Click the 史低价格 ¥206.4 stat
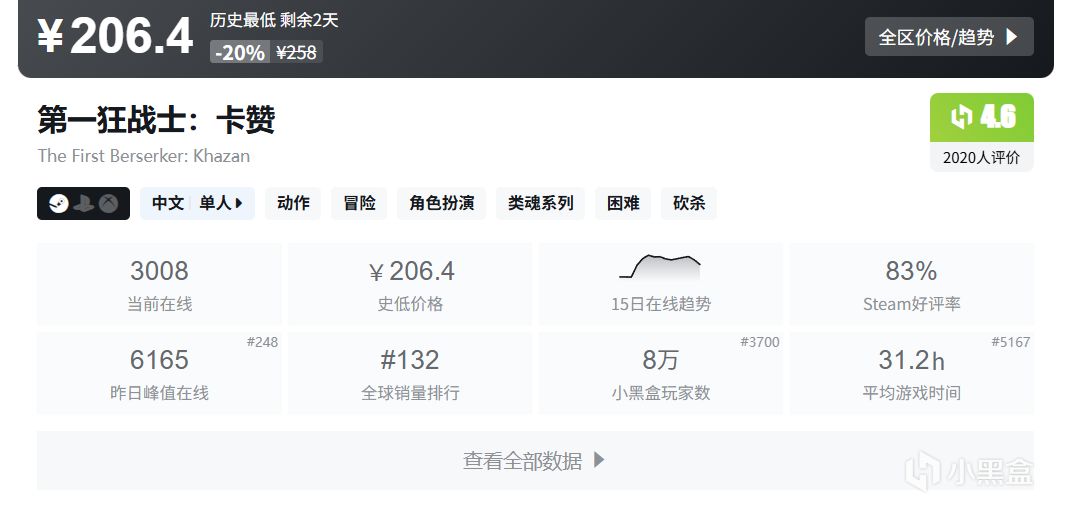The height and width of the screenshot is (506, 1065). pyautogui.click(x=410, y=284)
